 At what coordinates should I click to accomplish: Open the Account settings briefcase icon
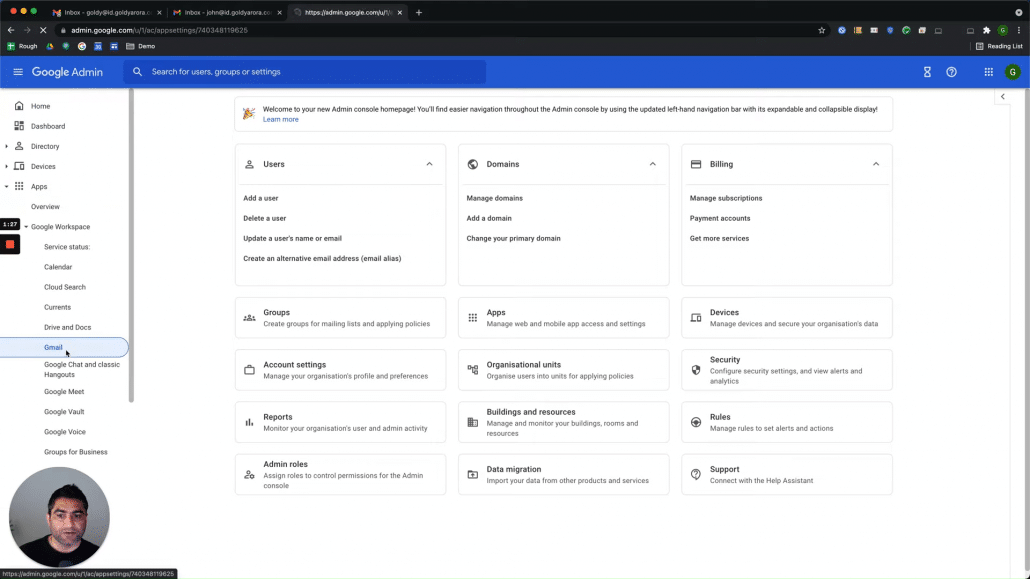click(x=250, y=370)
